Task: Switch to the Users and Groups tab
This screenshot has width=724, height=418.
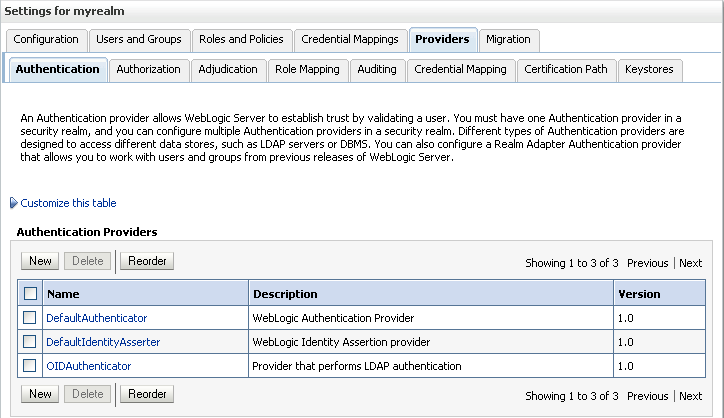Action: point(139,40)
